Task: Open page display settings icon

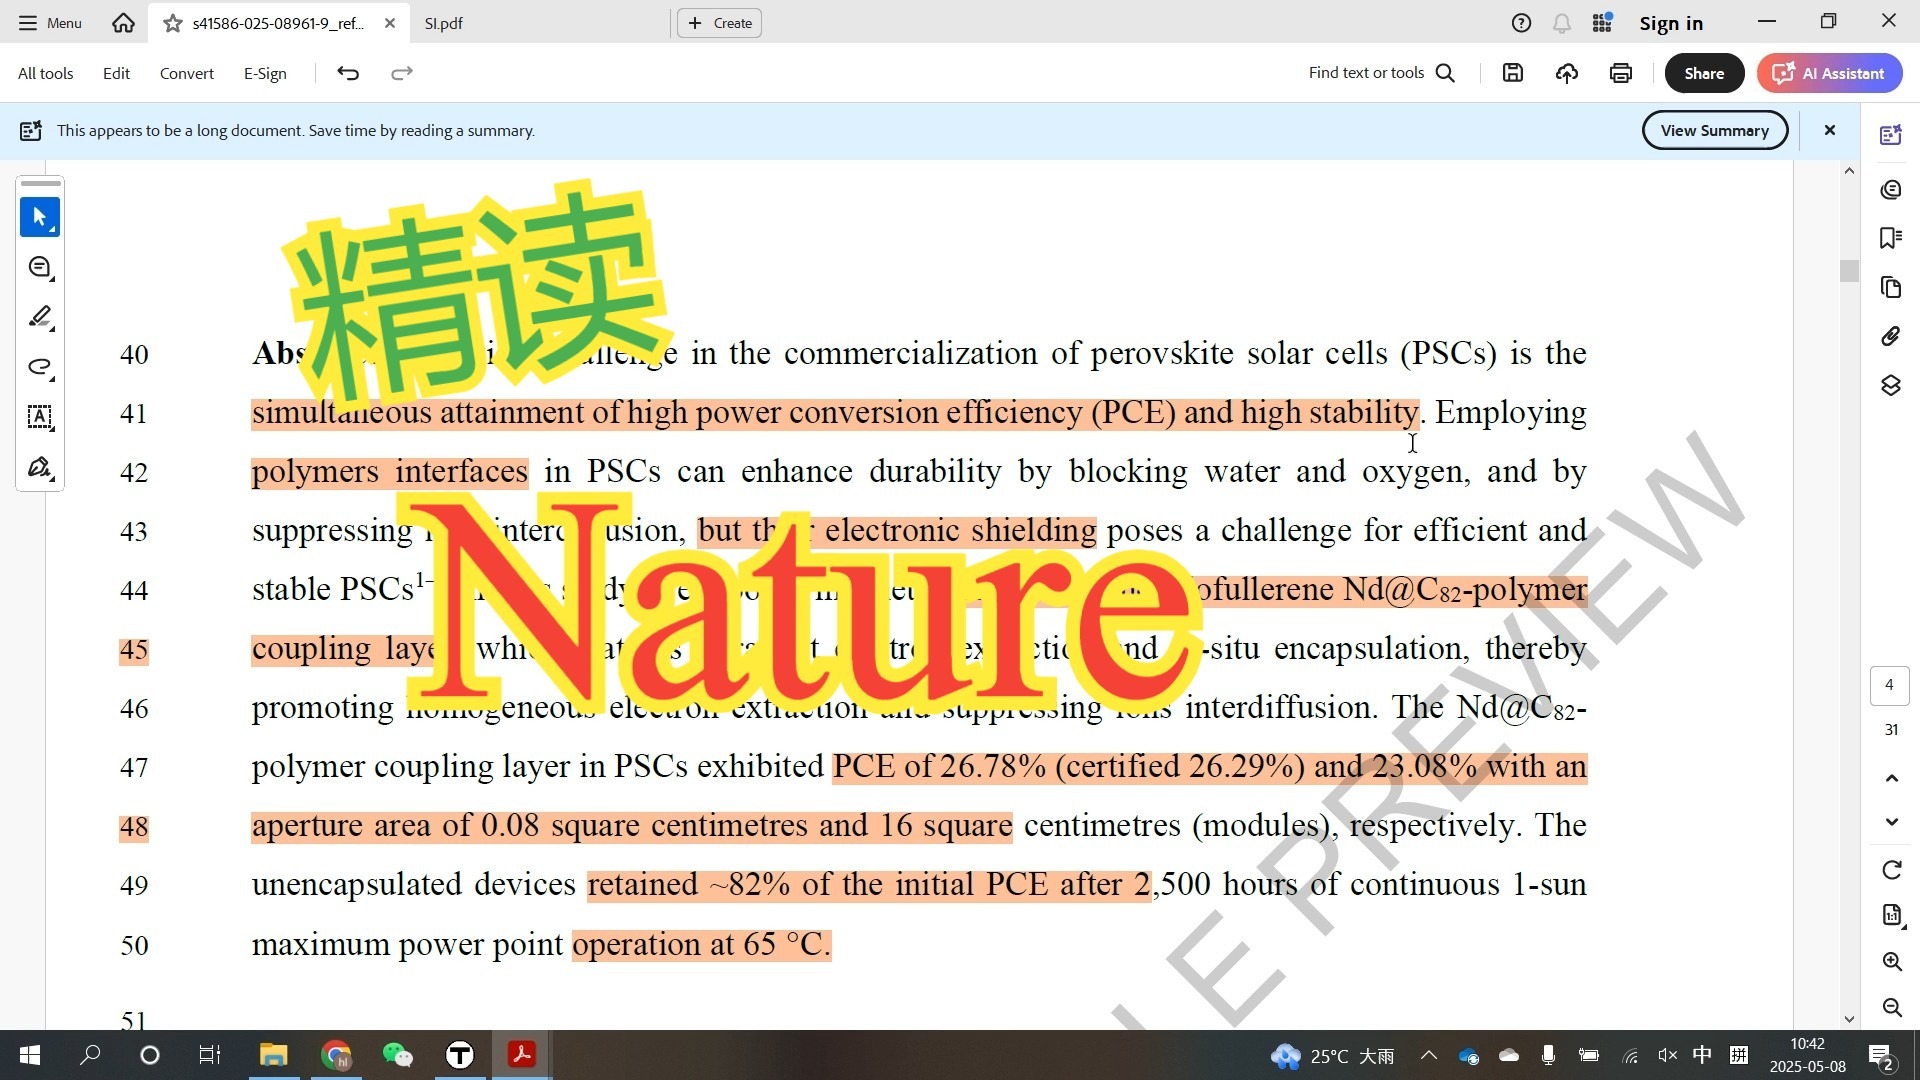Action: coord(1891,915)
